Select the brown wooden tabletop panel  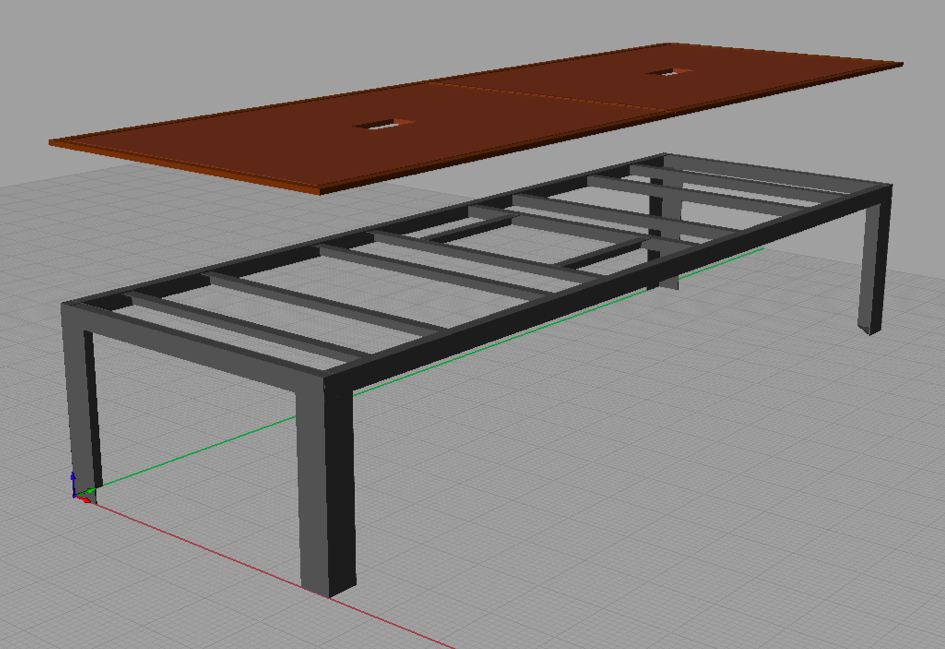click(x=250, y=140)
